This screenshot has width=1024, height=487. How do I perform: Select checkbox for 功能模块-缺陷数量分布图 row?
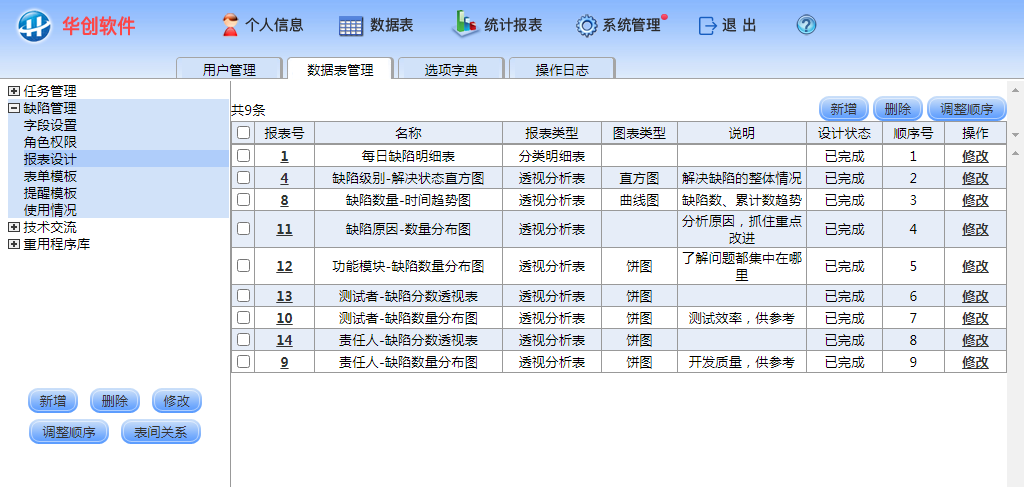pyautogui.click(x=243, y=266)
